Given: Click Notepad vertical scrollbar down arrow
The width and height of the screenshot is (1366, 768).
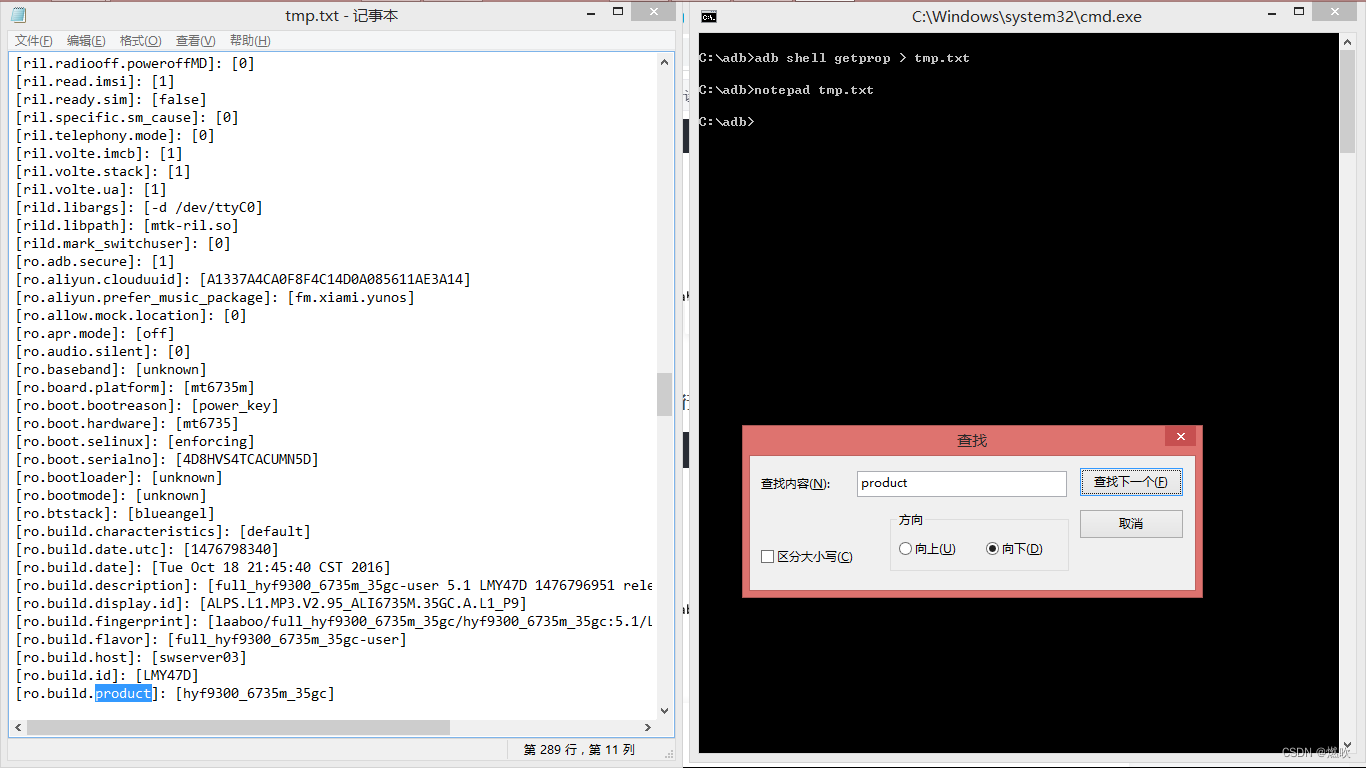Looking at the screenshot, I should pos(665,710).
